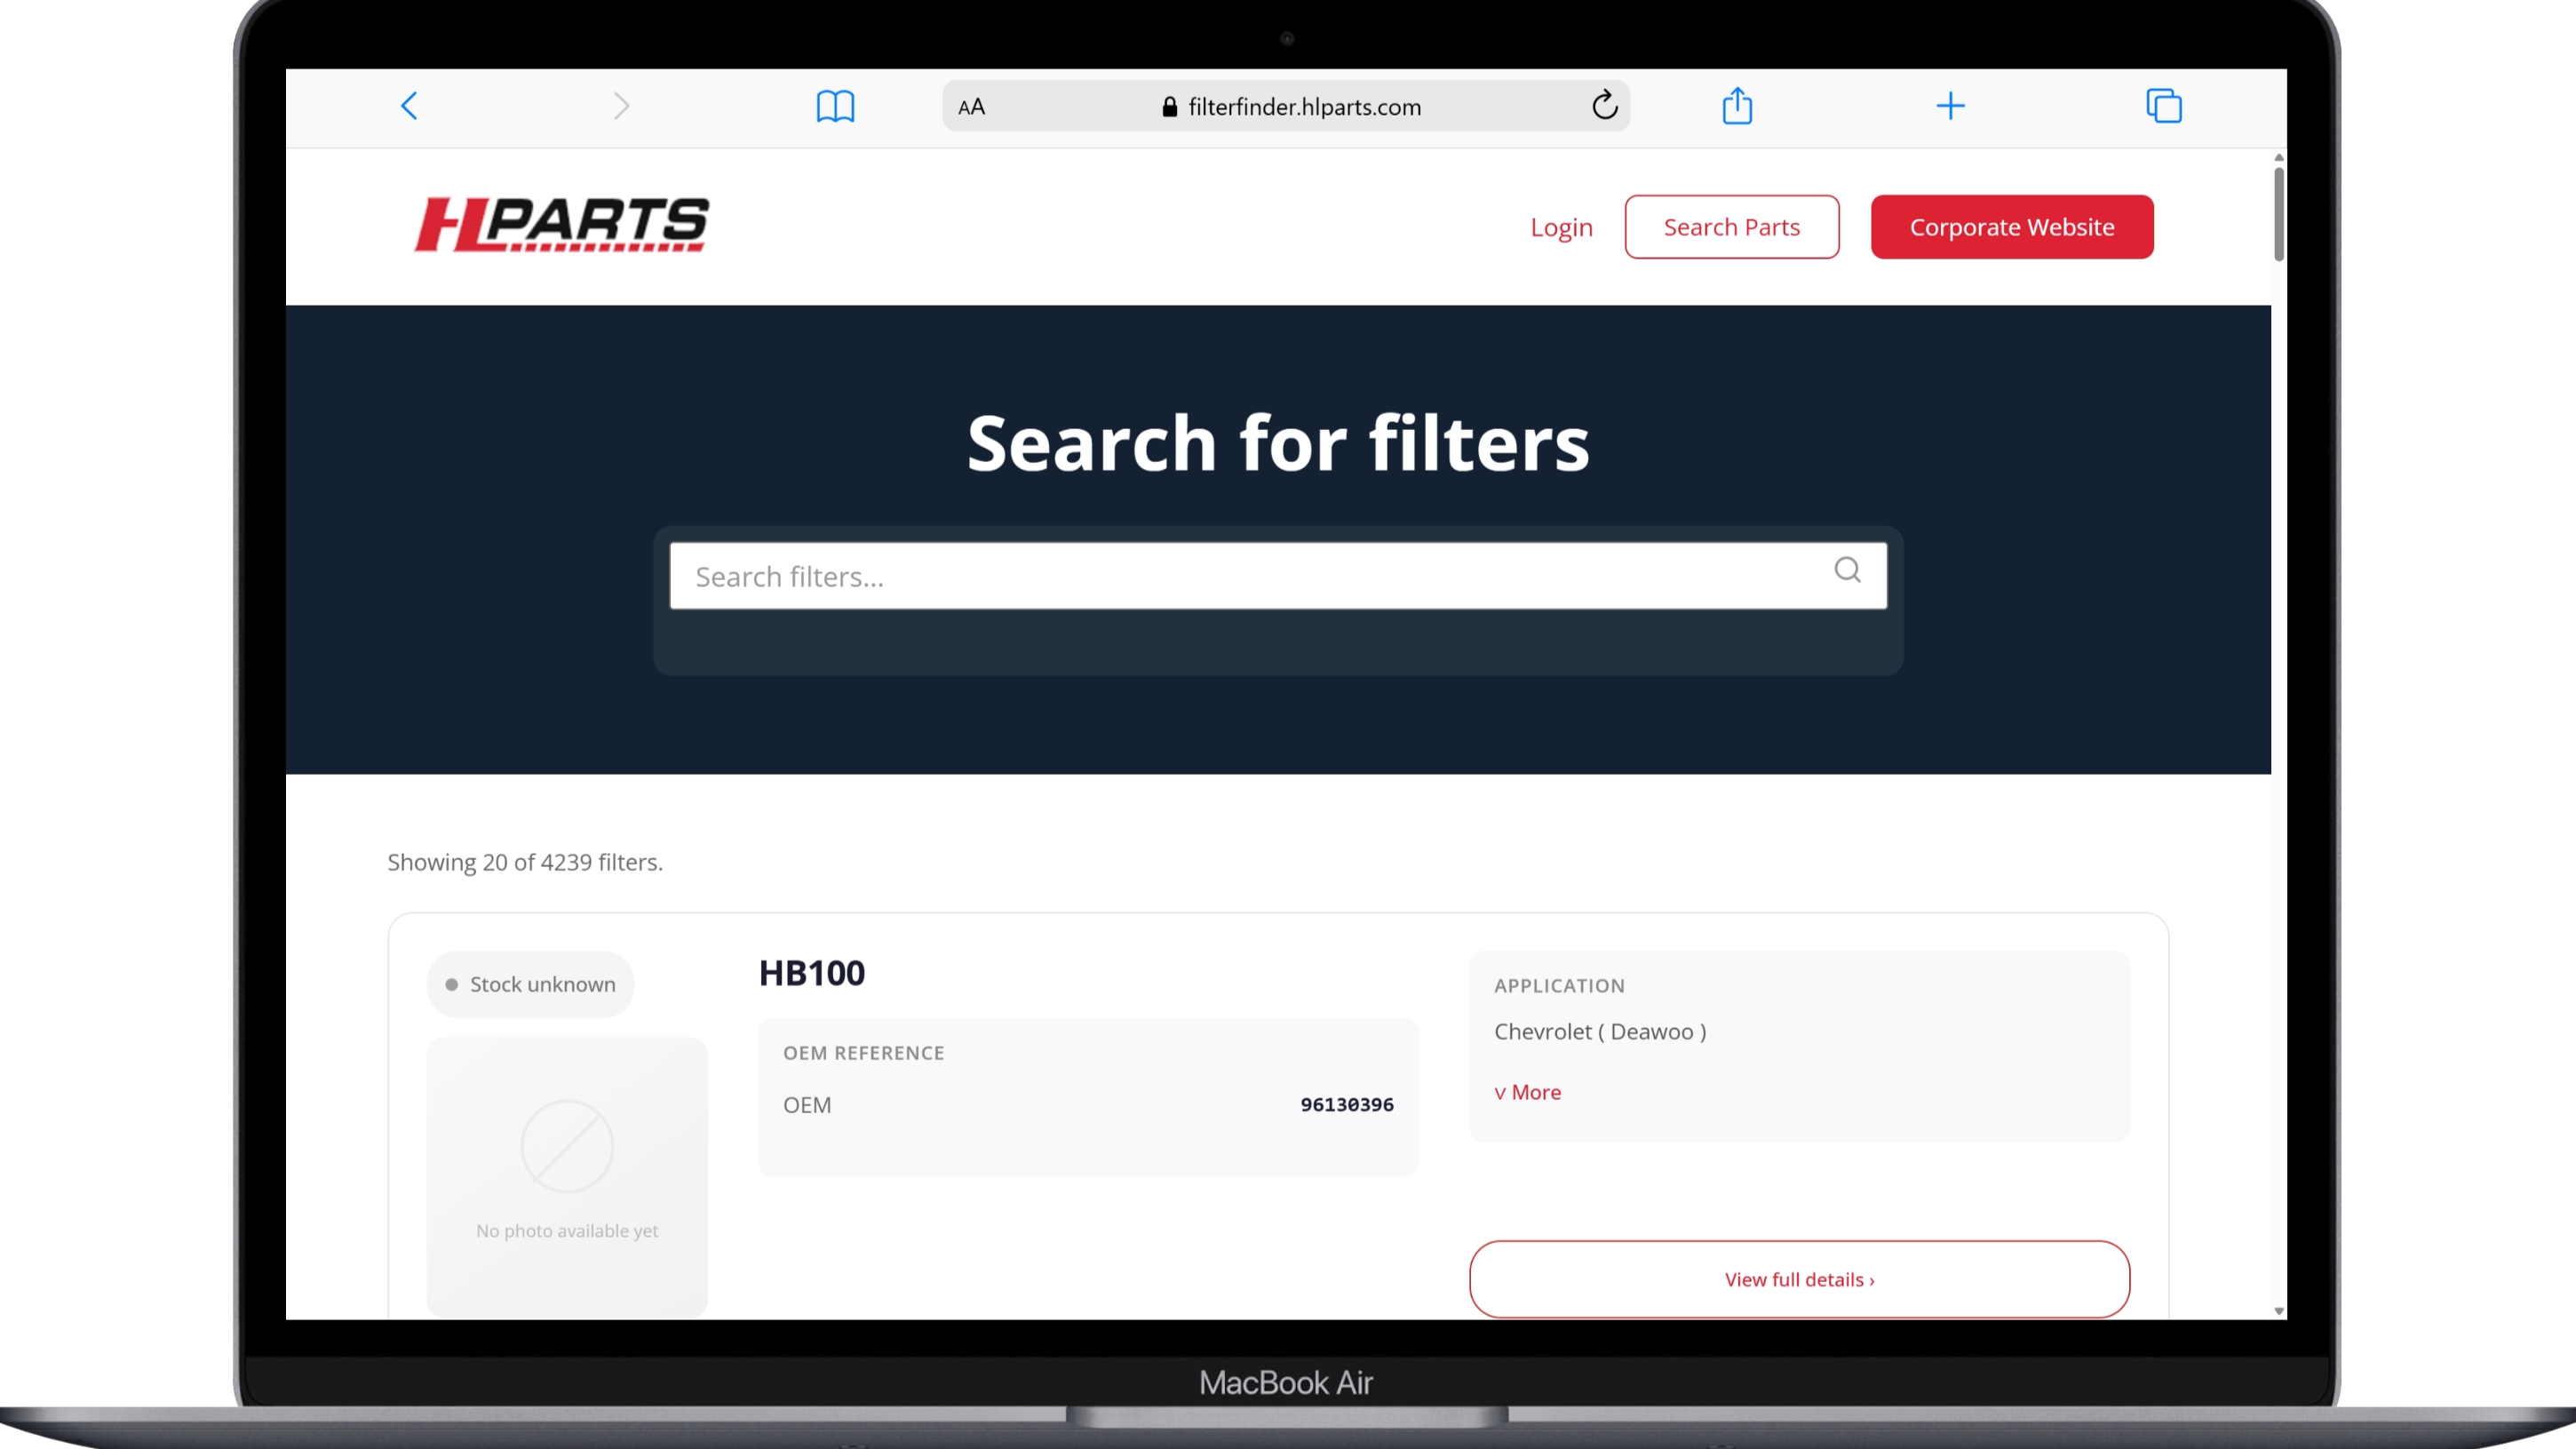Open the Login page
Screen dimensions: 2576x1449
coord(1561,227)
